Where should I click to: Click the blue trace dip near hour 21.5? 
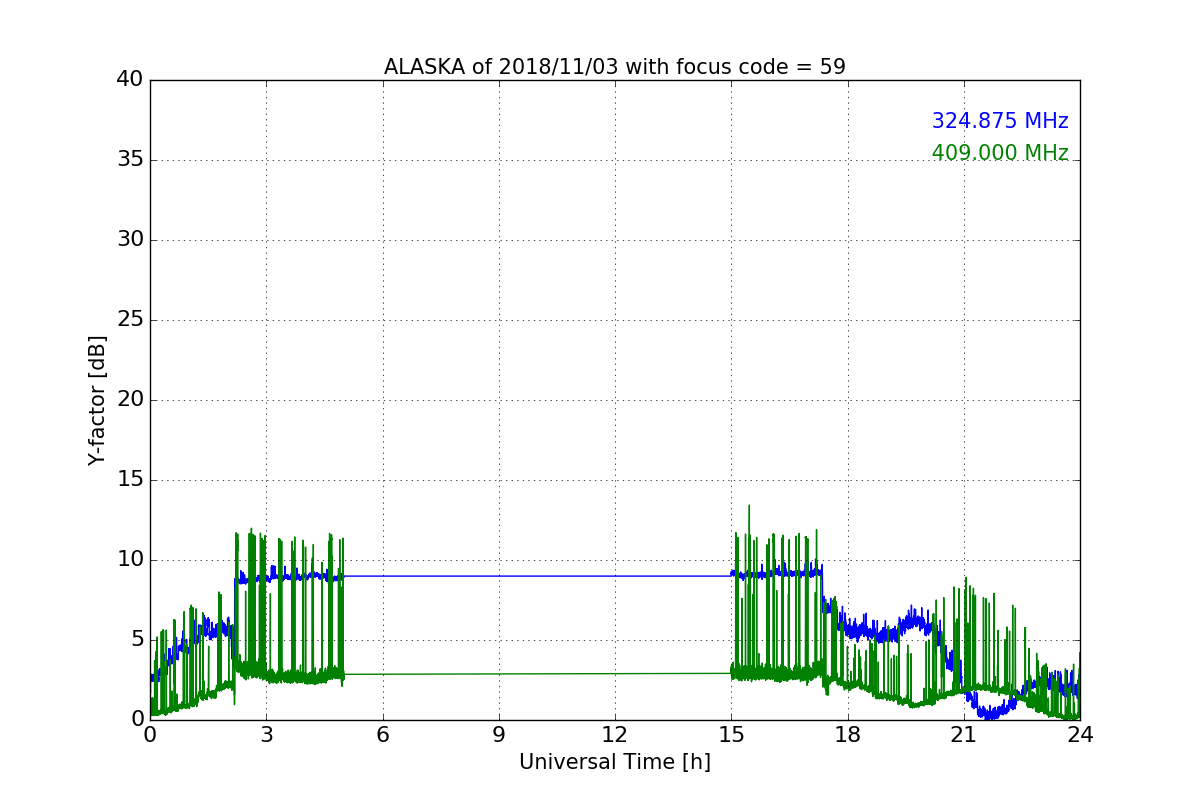(x=990, y=712)
